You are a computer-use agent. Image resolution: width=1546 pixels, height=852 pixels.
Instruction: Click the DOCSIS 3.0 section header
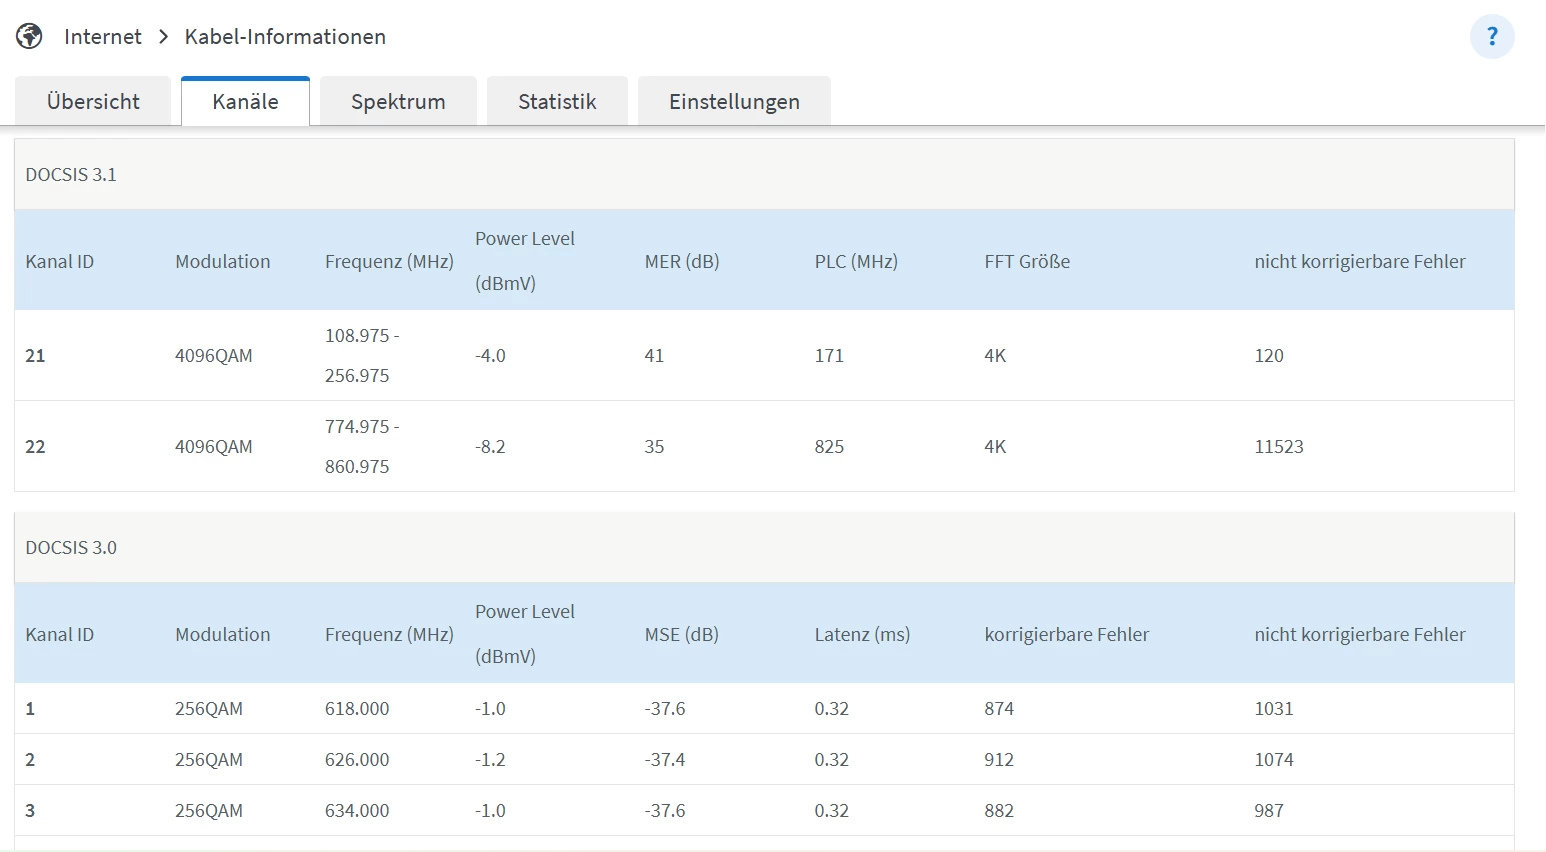[71, 548]
